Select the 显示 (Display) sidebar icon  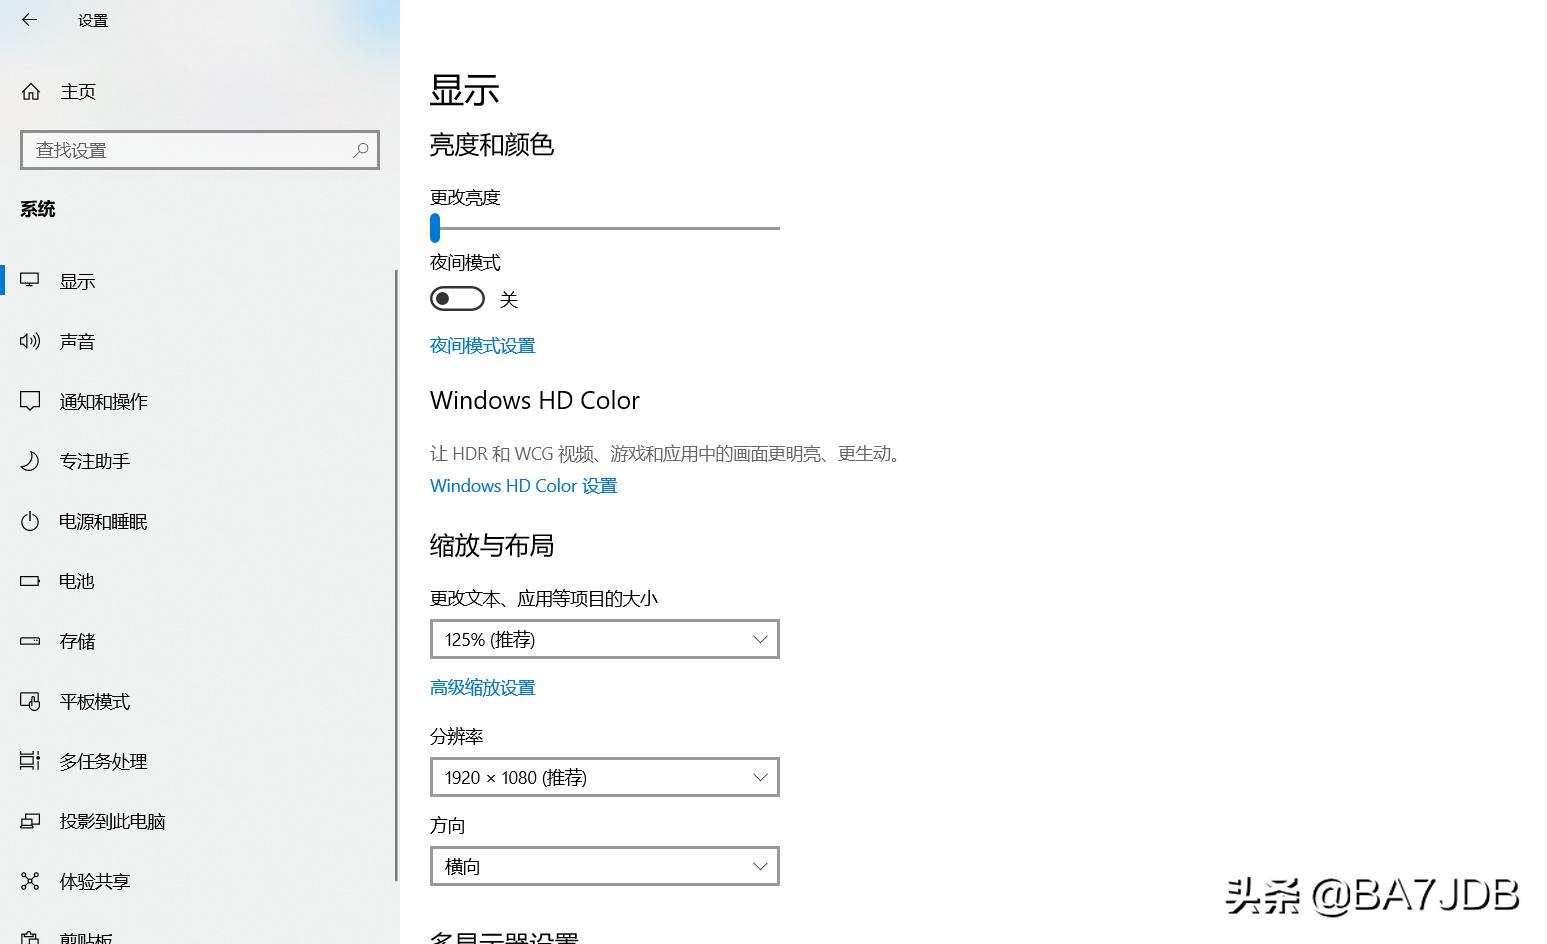(77, 281)
